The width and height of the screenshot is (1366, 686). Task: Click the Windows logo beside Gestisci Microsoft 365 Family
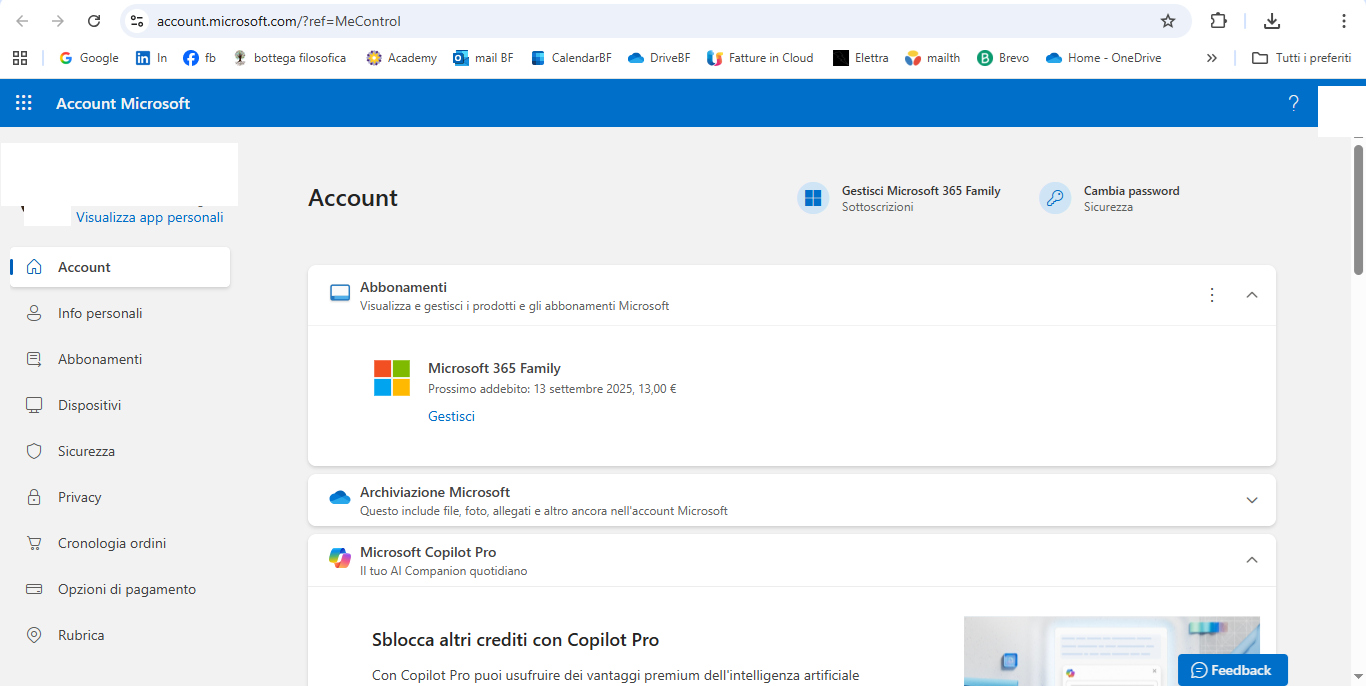813,198
